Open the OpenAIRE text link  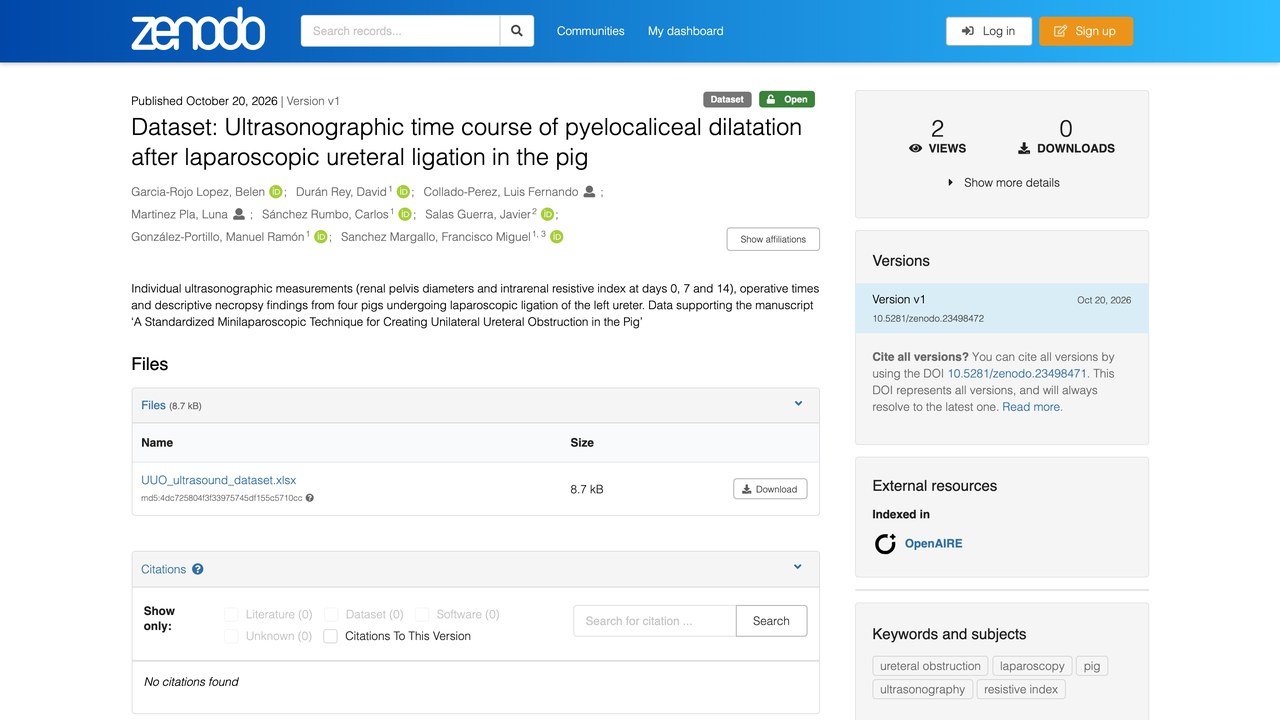pyautogui.click(x=934, y=544)
